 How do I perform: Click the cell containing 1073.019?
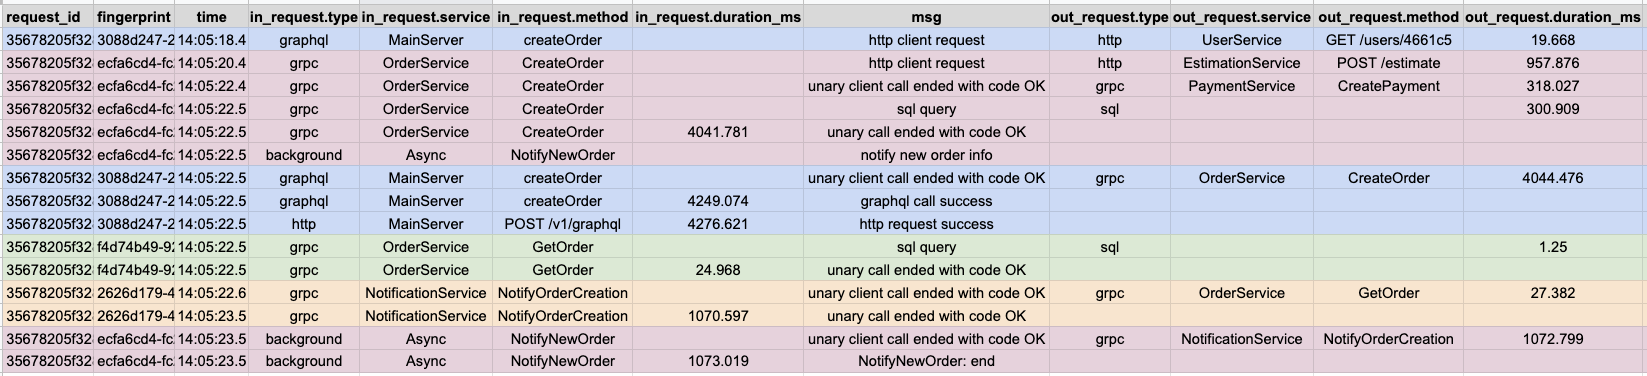click(x=718, y=362)
